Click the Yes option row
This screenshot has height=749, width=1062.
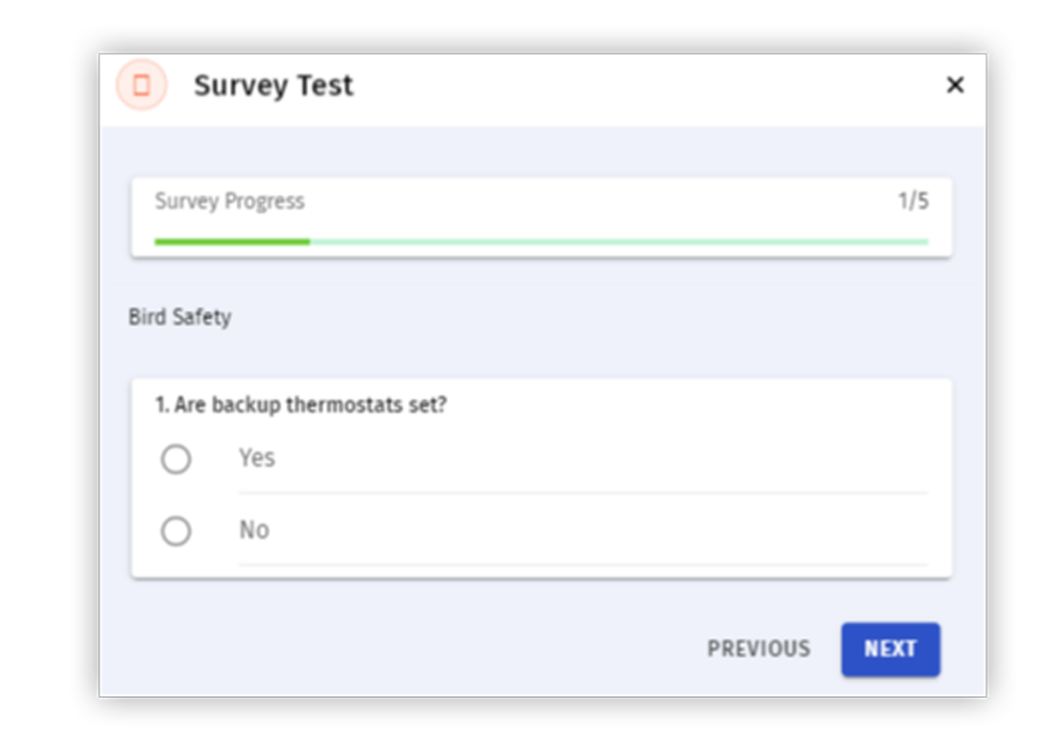click(544, 459)
